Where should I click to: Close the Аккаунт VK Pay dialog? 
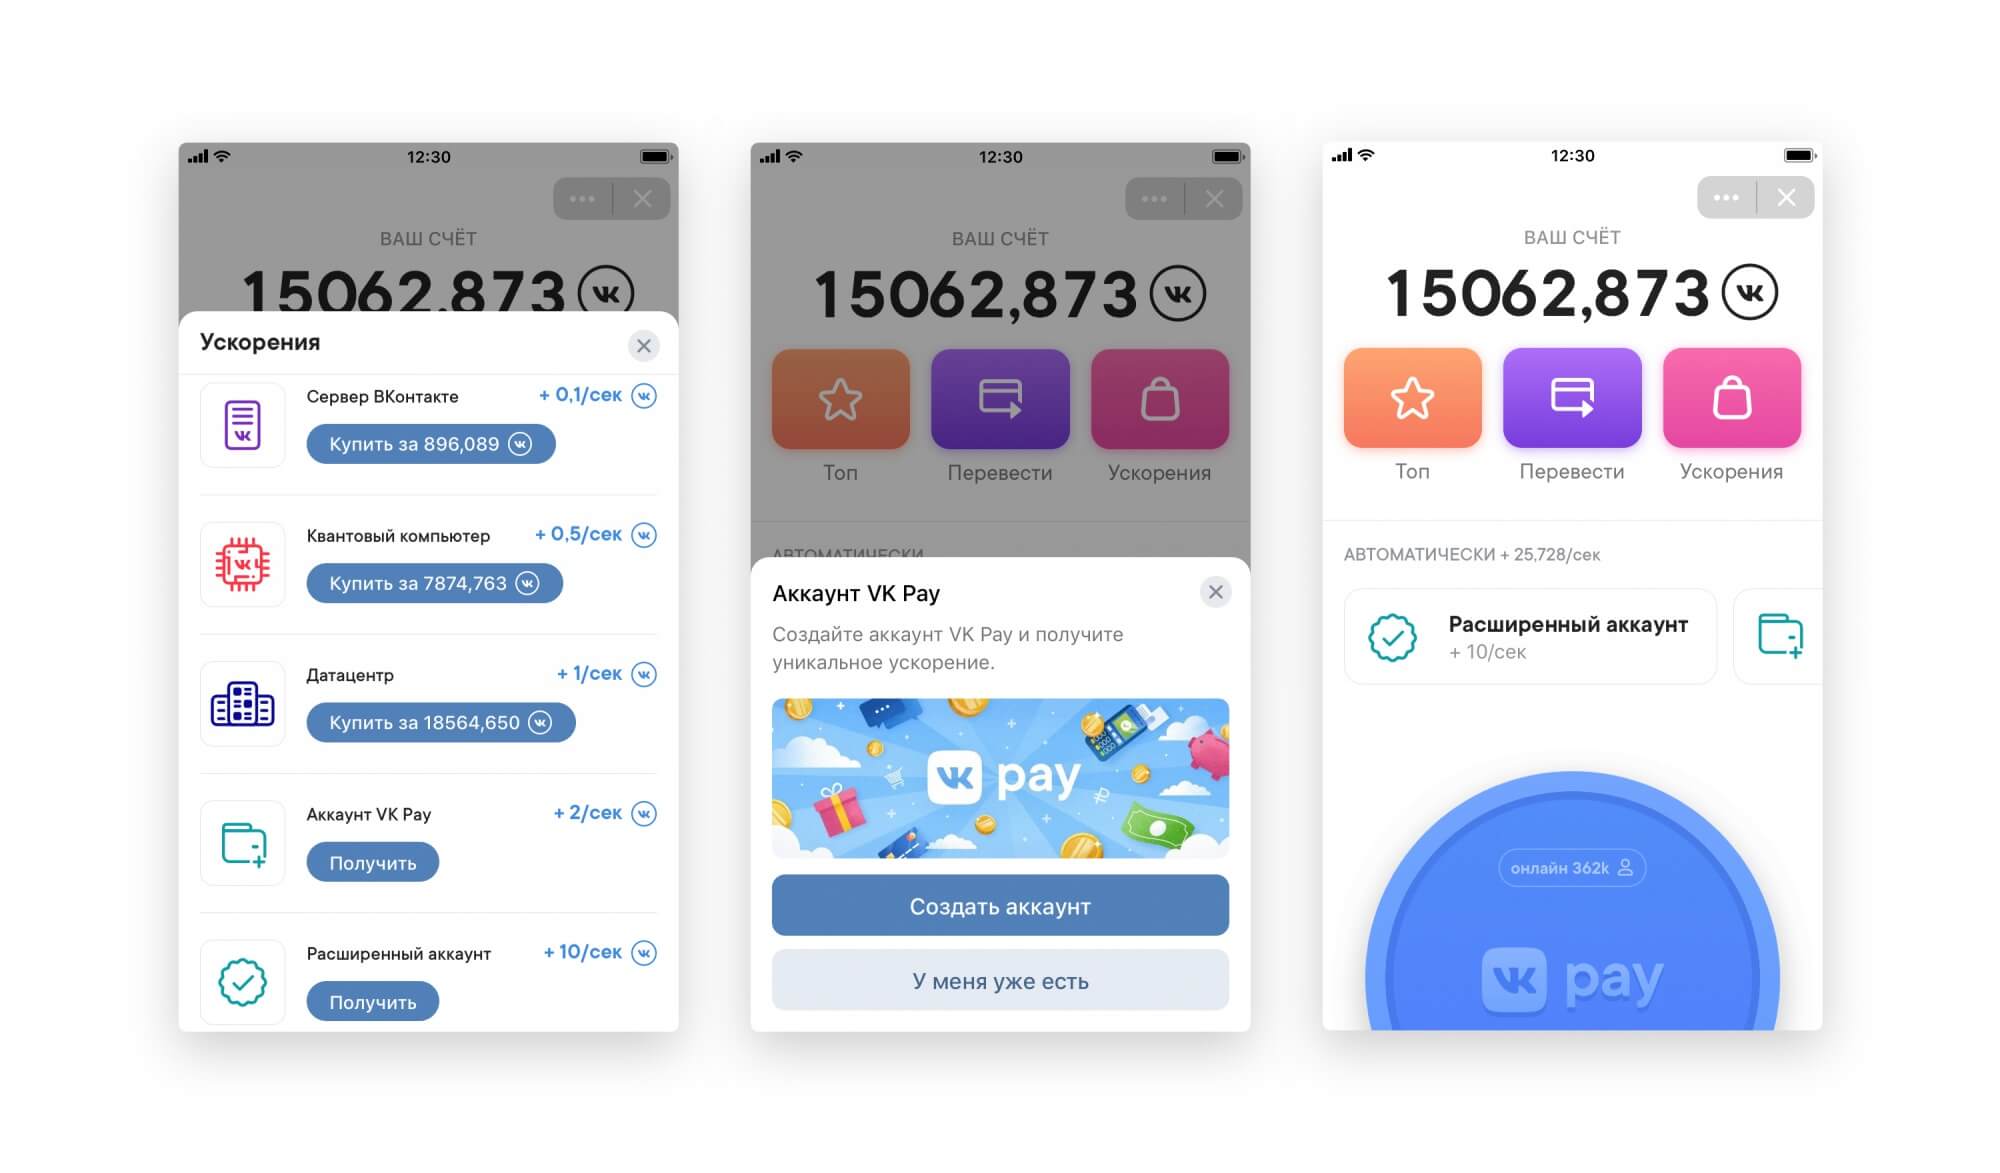1214,592
